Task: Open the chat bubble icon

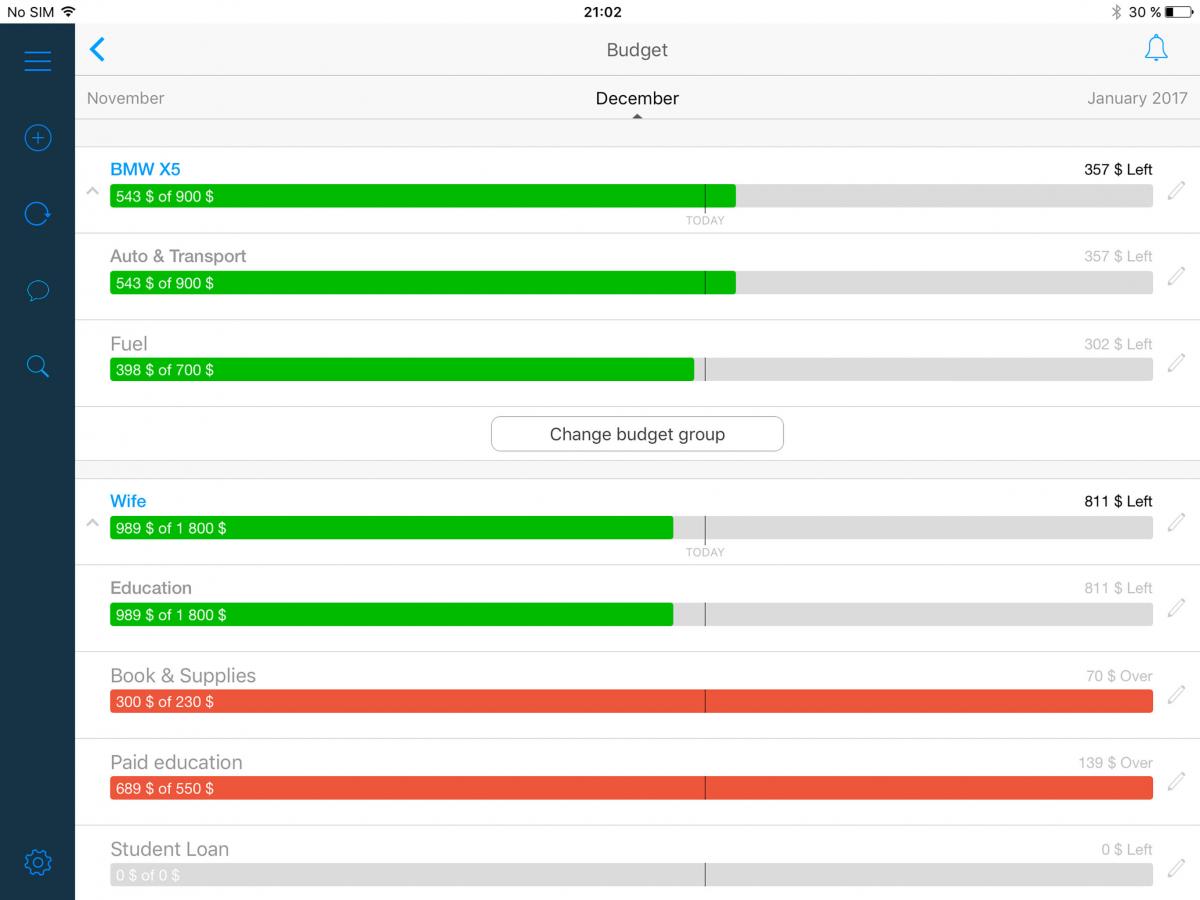Action: click(x=37, y=291)
